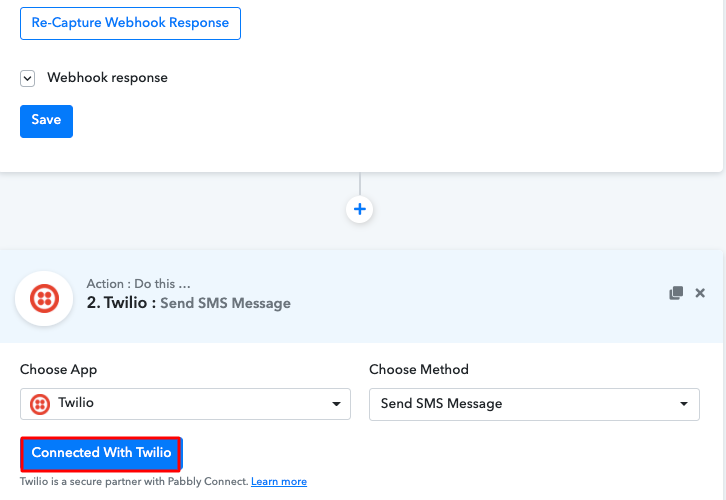The width and height of the screenshot is (726, 500).
Task: Open the Learn more link
Action: click(x=279, y=481)
